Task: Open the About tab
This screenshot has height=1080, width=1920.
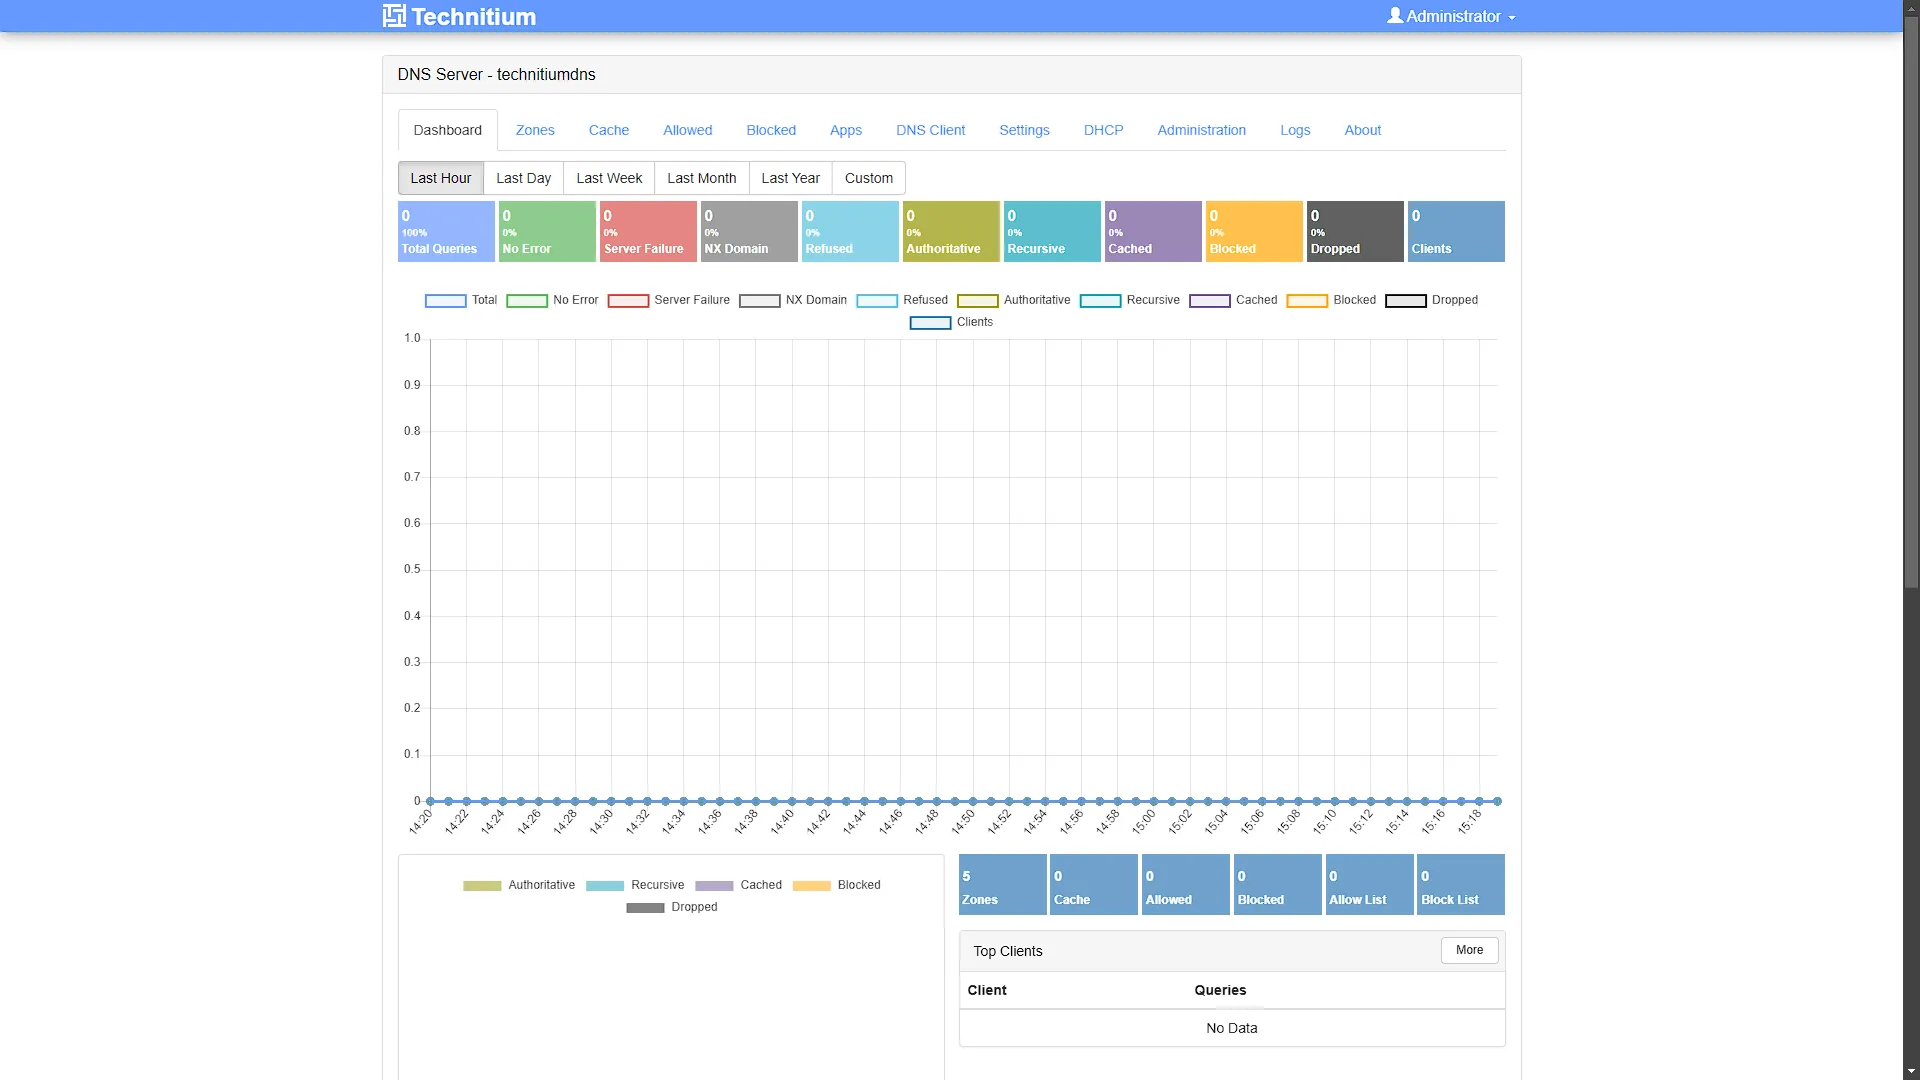Action: point(1363,130)
